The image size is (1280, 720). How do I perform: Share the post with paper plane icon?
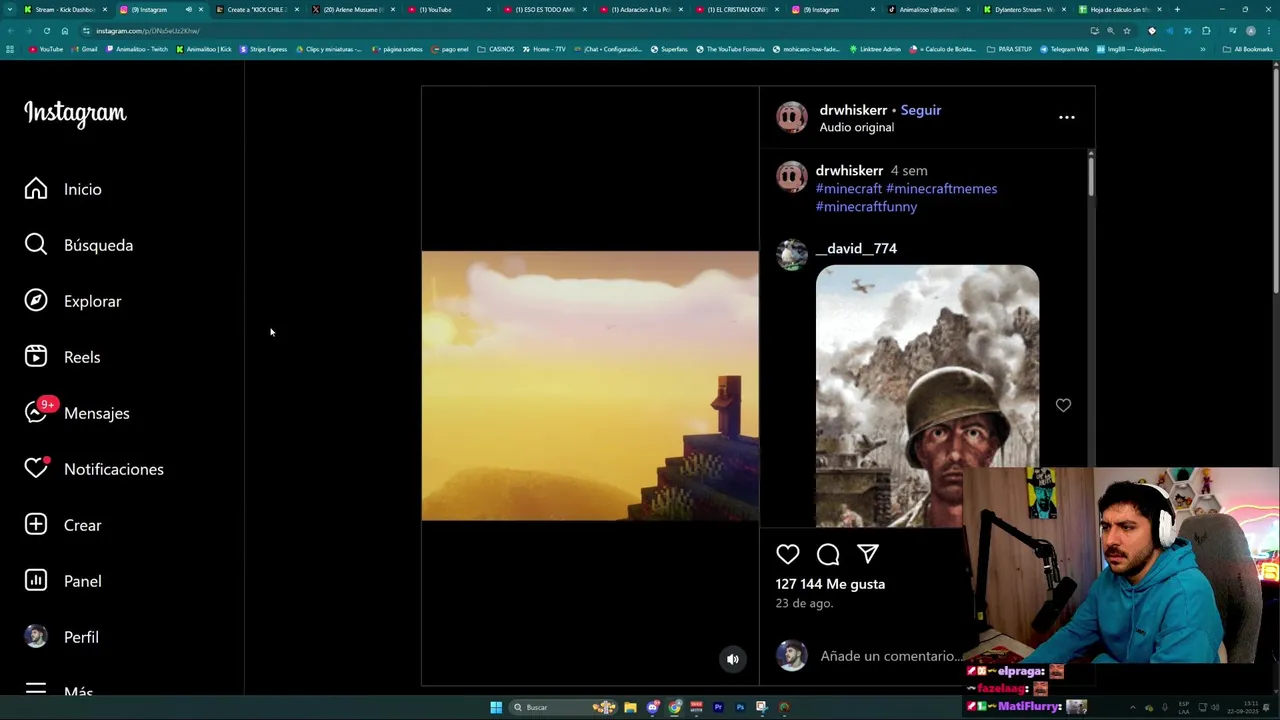(x=868, y=554)
